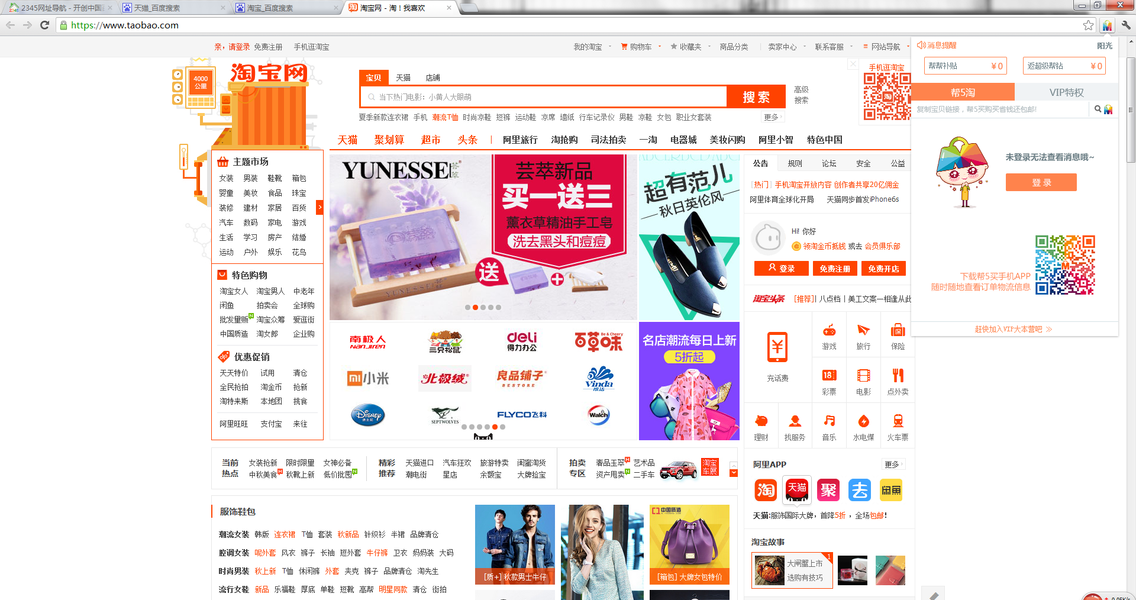
Task: Click the browser reload icon
Action: [x=44, y=25]
